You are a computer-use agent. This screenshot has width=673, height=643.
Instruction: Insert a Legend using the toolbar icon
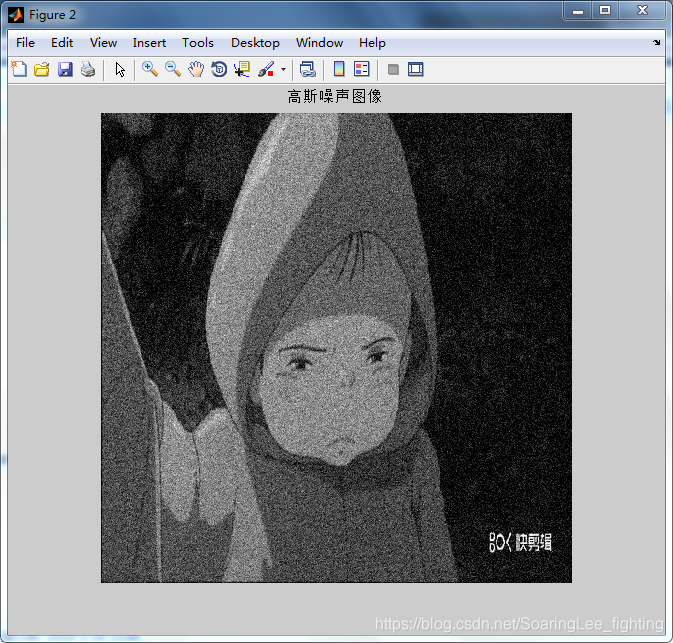coord(362,69)
